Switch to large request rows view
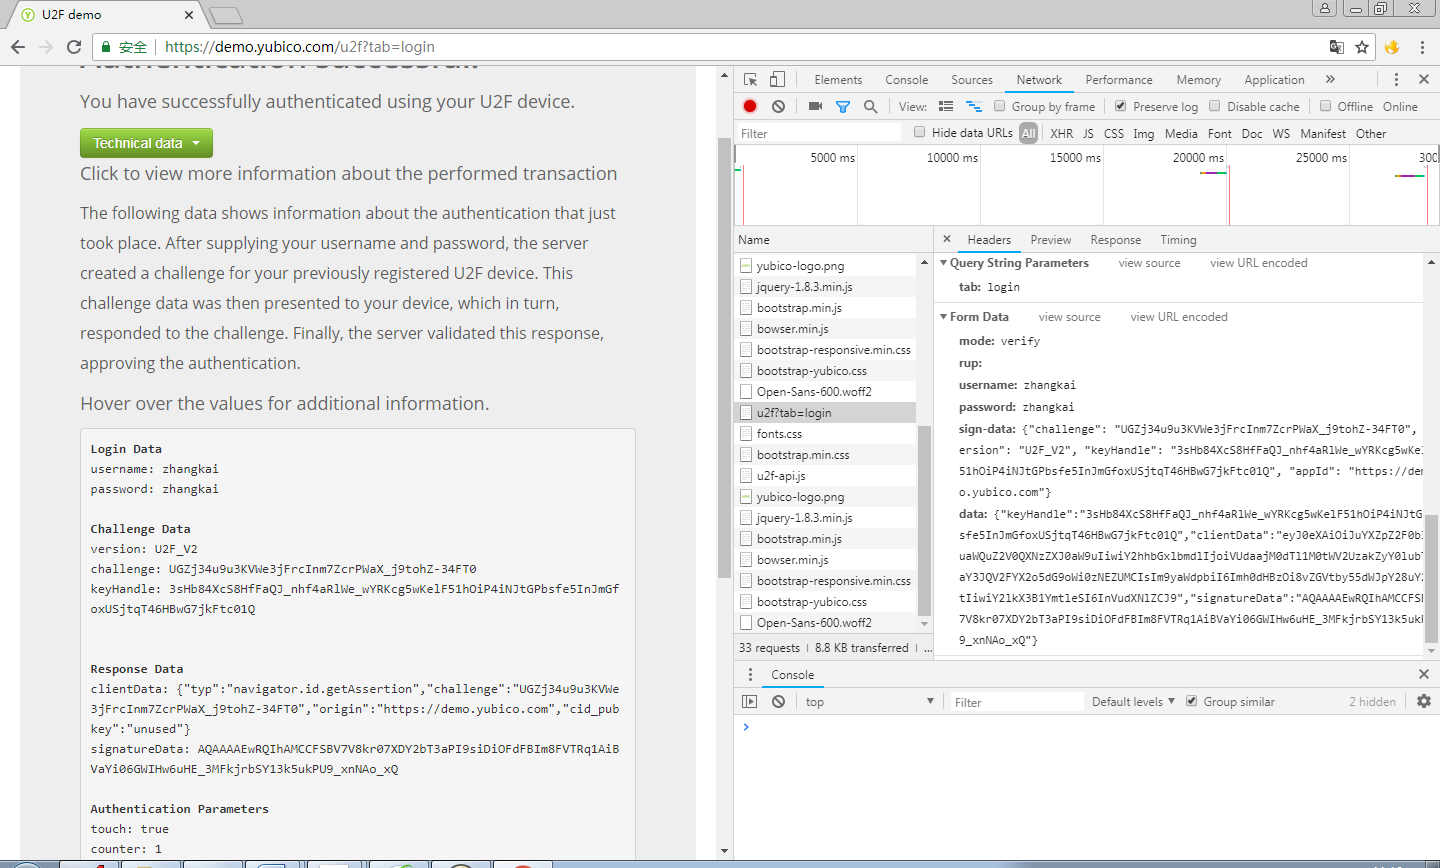Viewport: 1440px width, 868px height. pos(946,106)
